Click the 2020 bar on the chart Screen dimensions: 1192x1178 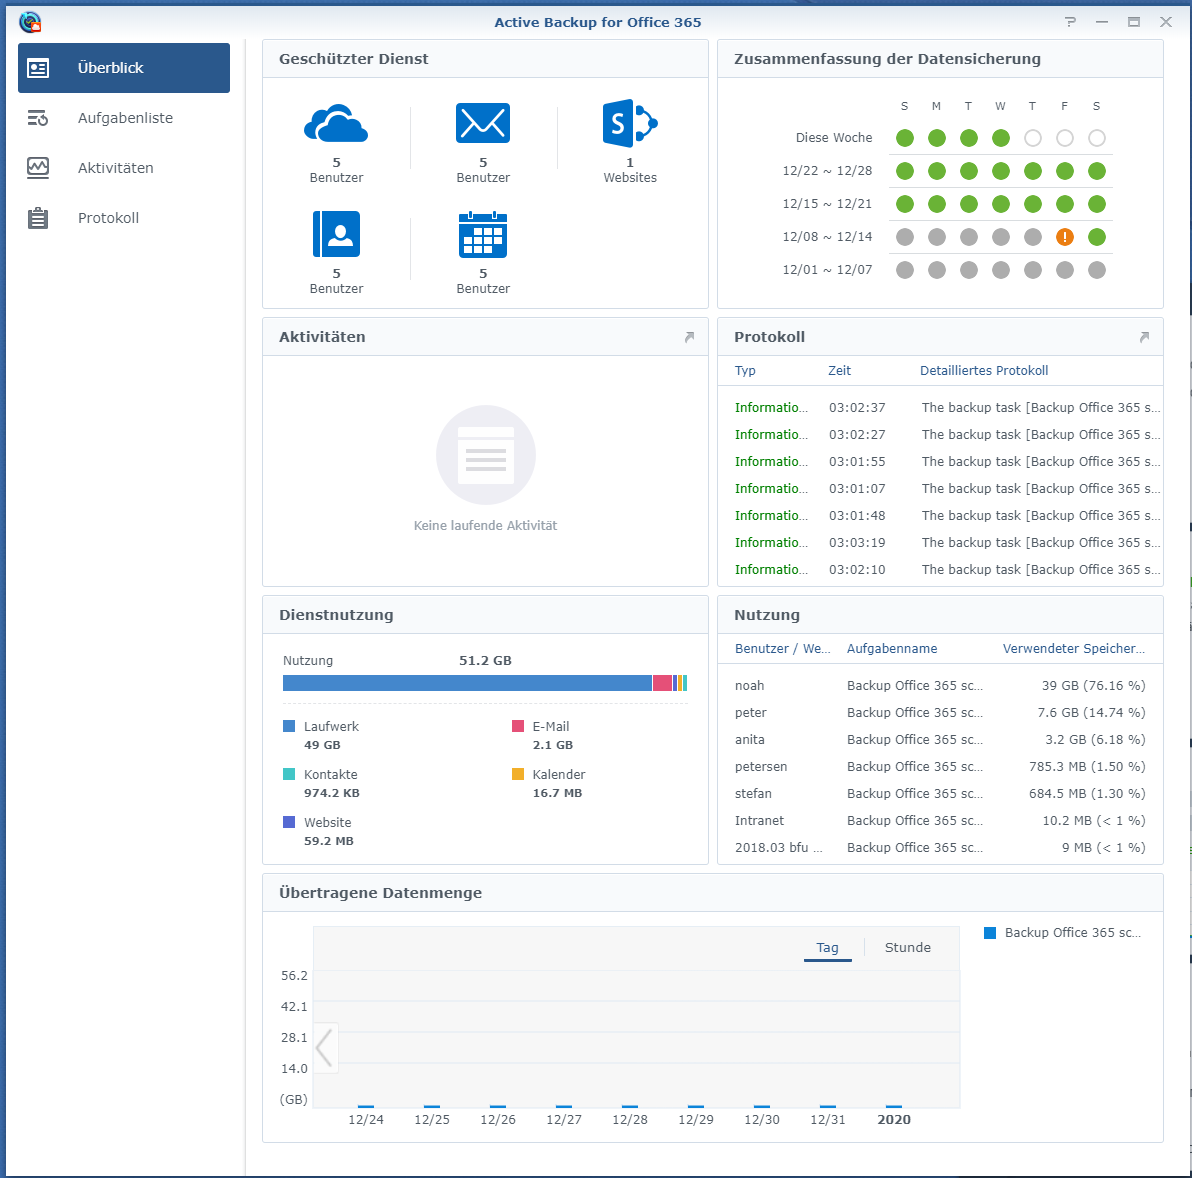(894, 1107)
